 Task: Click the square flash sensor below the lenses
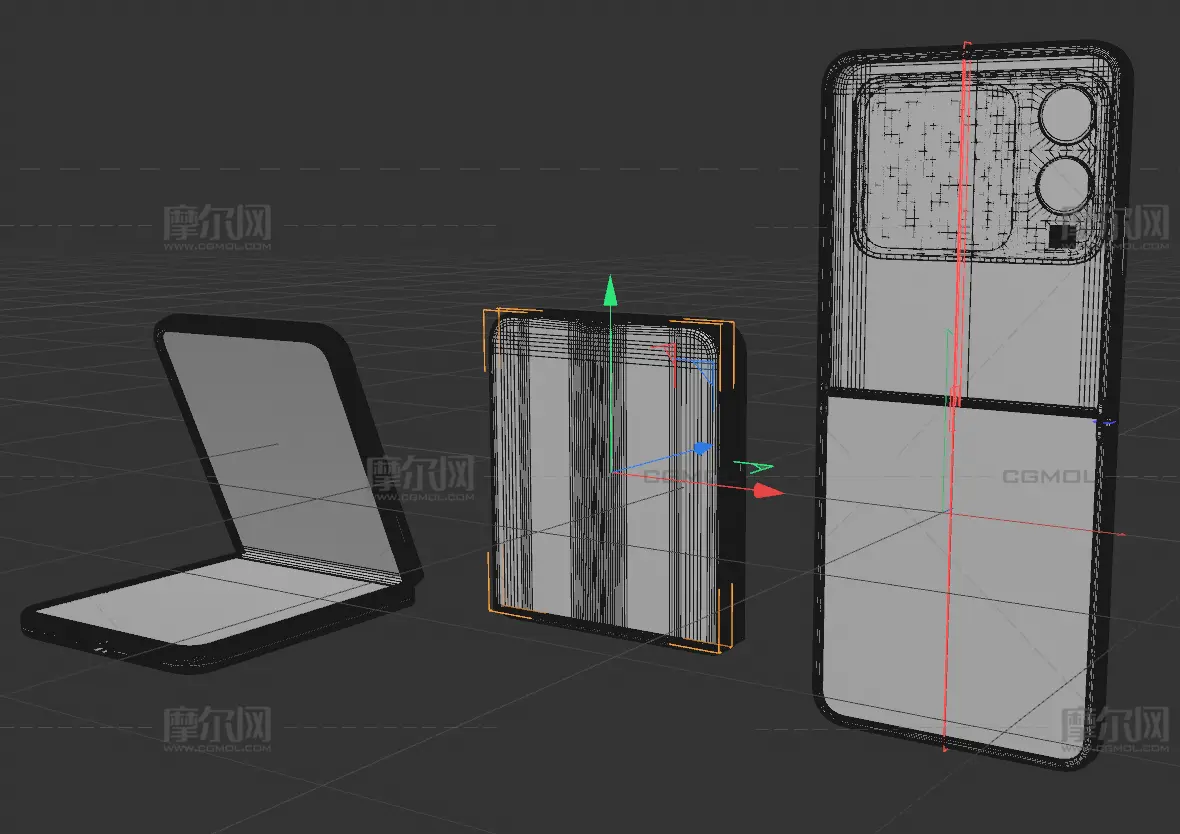click(1059, 236)
